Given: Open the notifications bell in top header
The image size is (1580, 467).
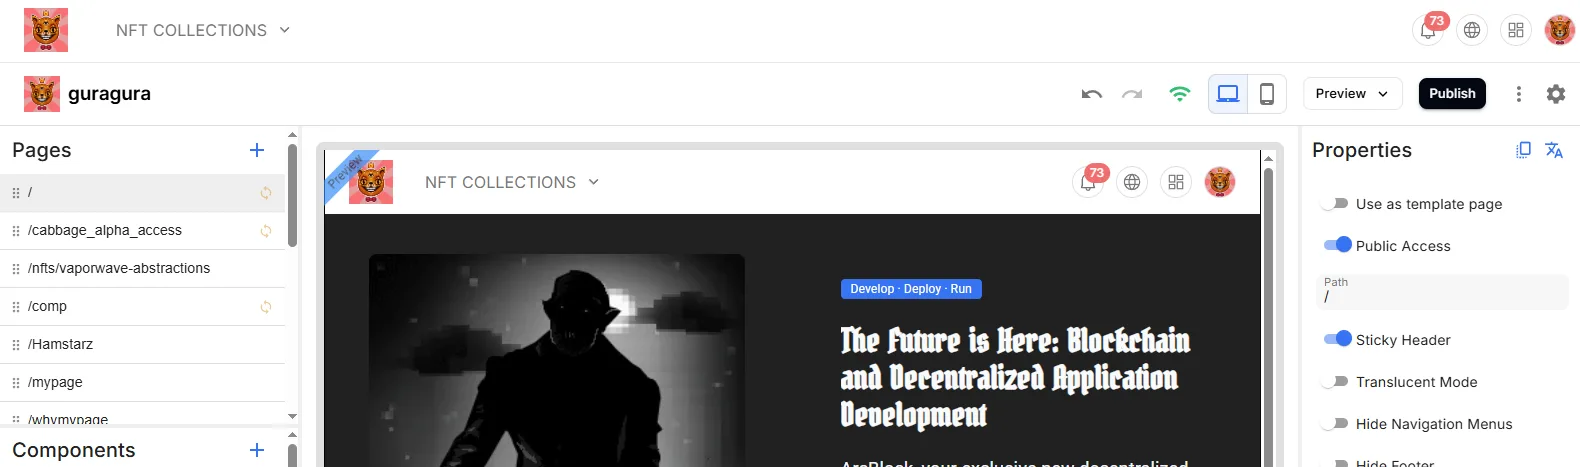Looking at the screenshot, I should point(1428,30).
